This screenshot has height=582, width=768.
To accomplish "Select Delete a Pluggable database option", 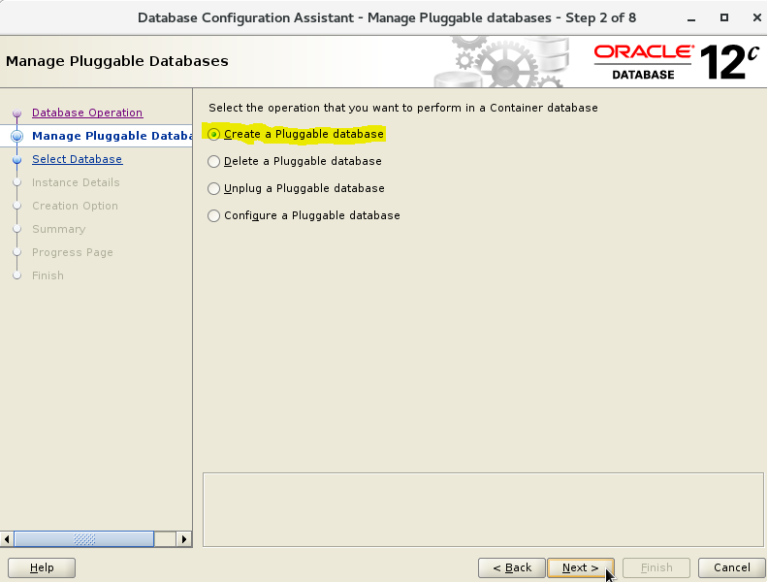I will pyautogui.click(x=214, y=161).
